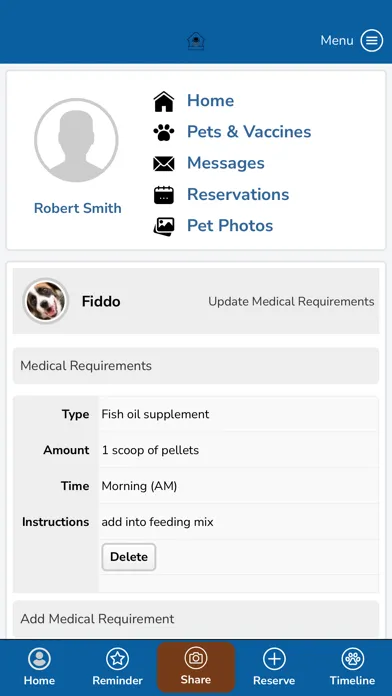
Task: Open Pets & Vaccines link
Action: (x=249, y=132)
